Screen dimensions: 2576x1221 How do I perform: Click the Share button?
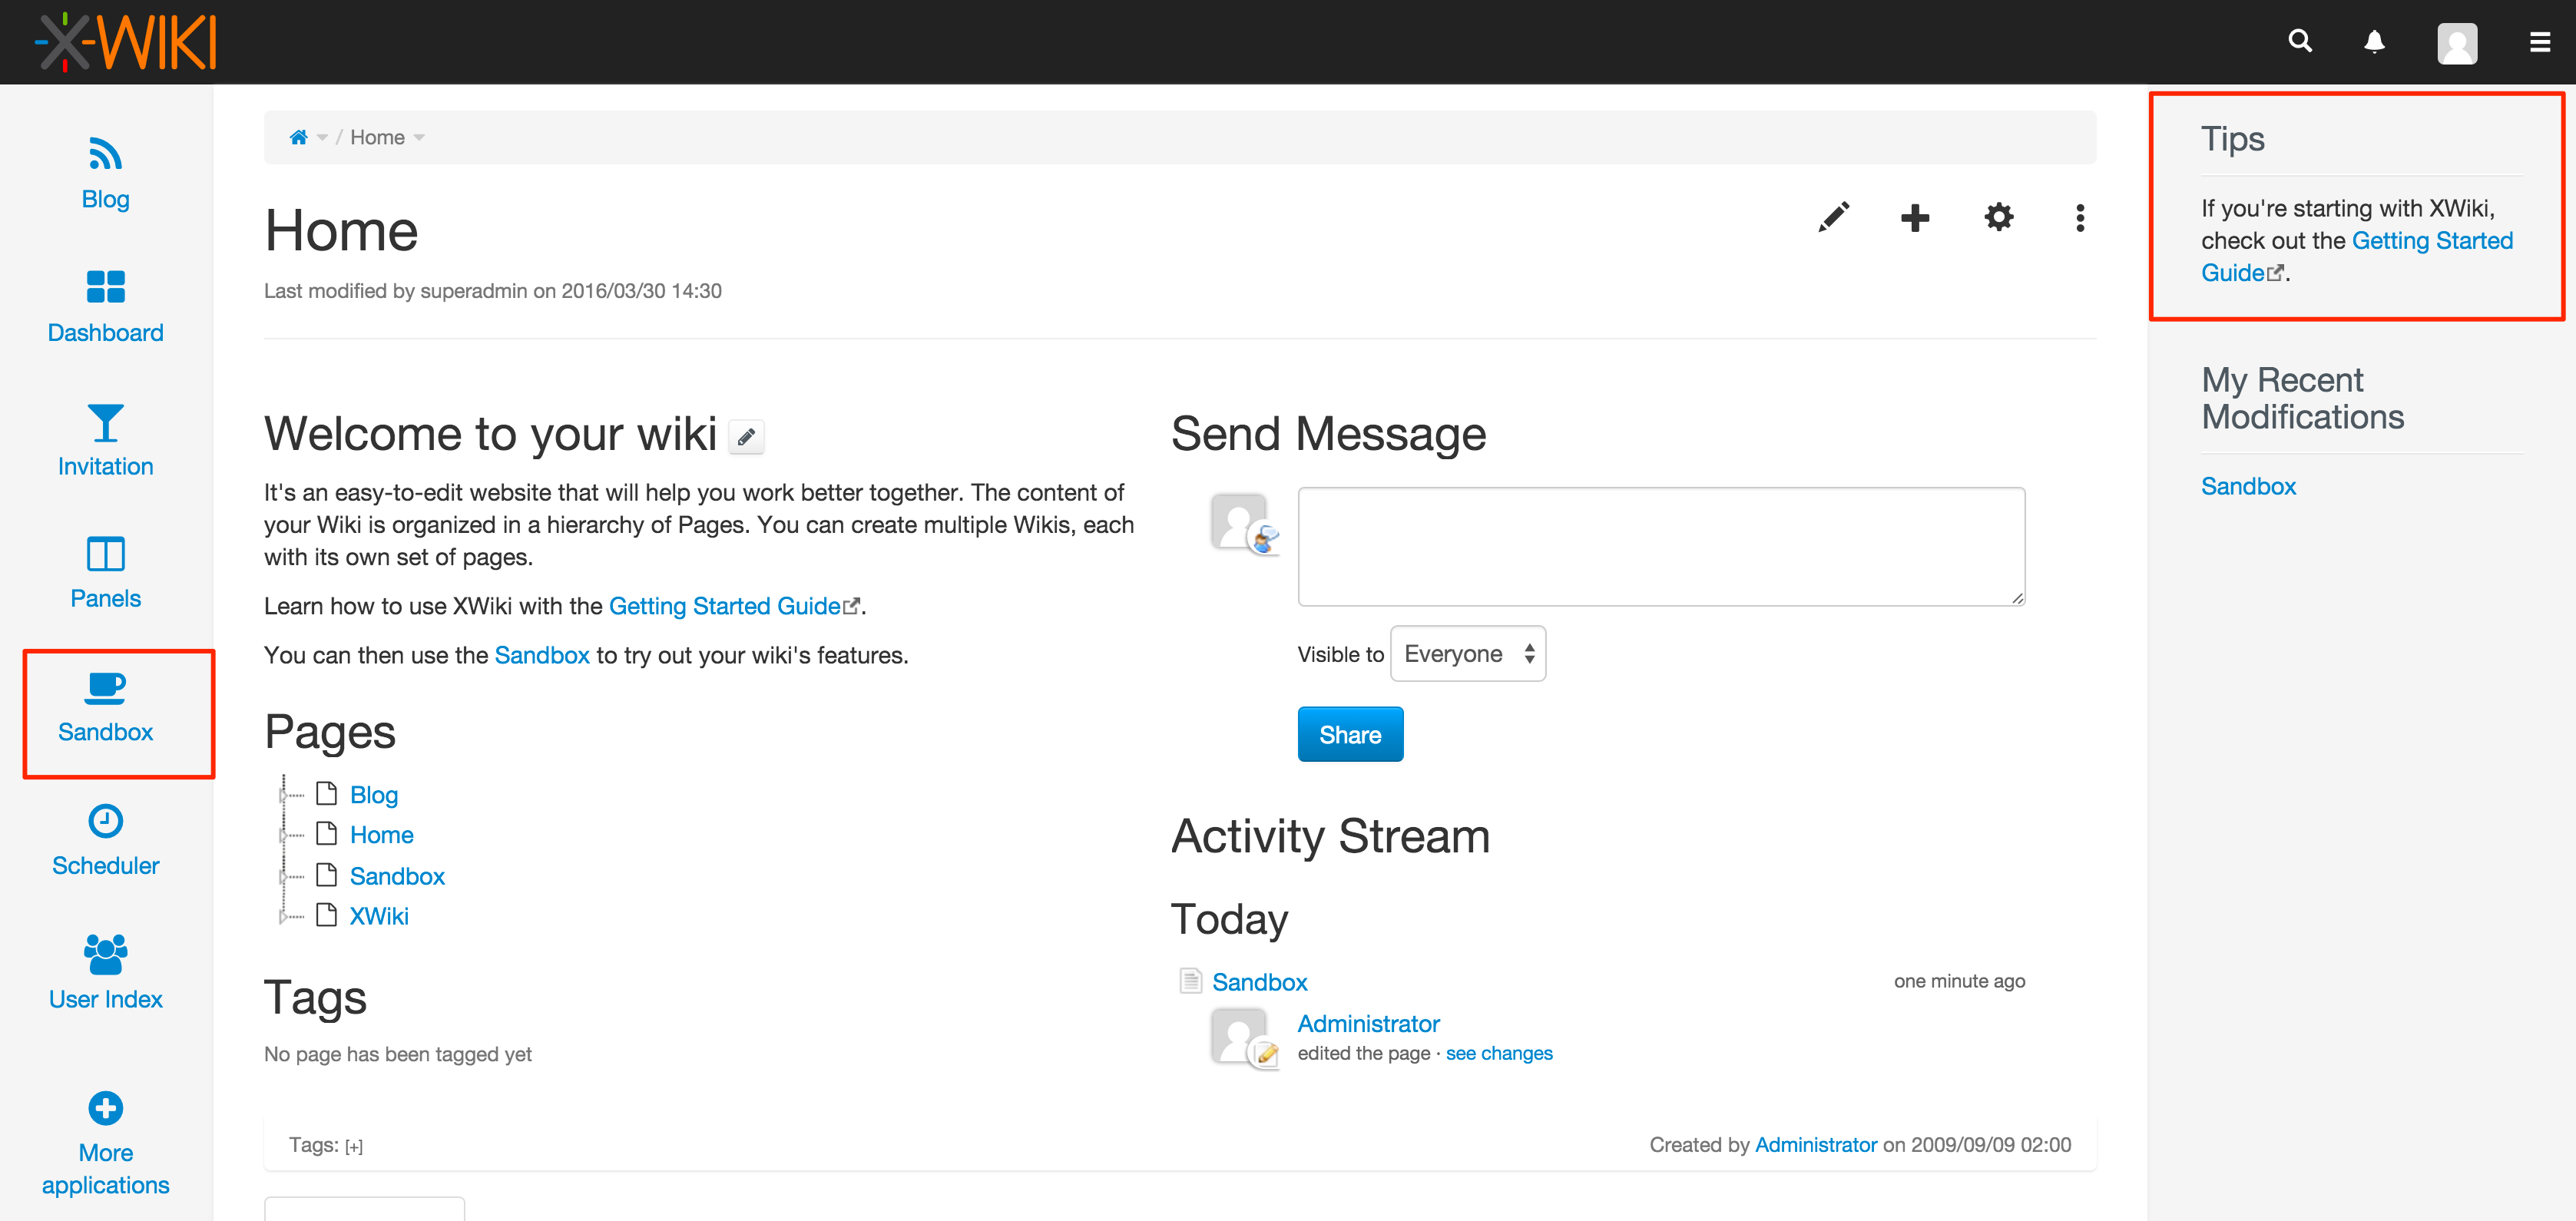point(1350,735)
